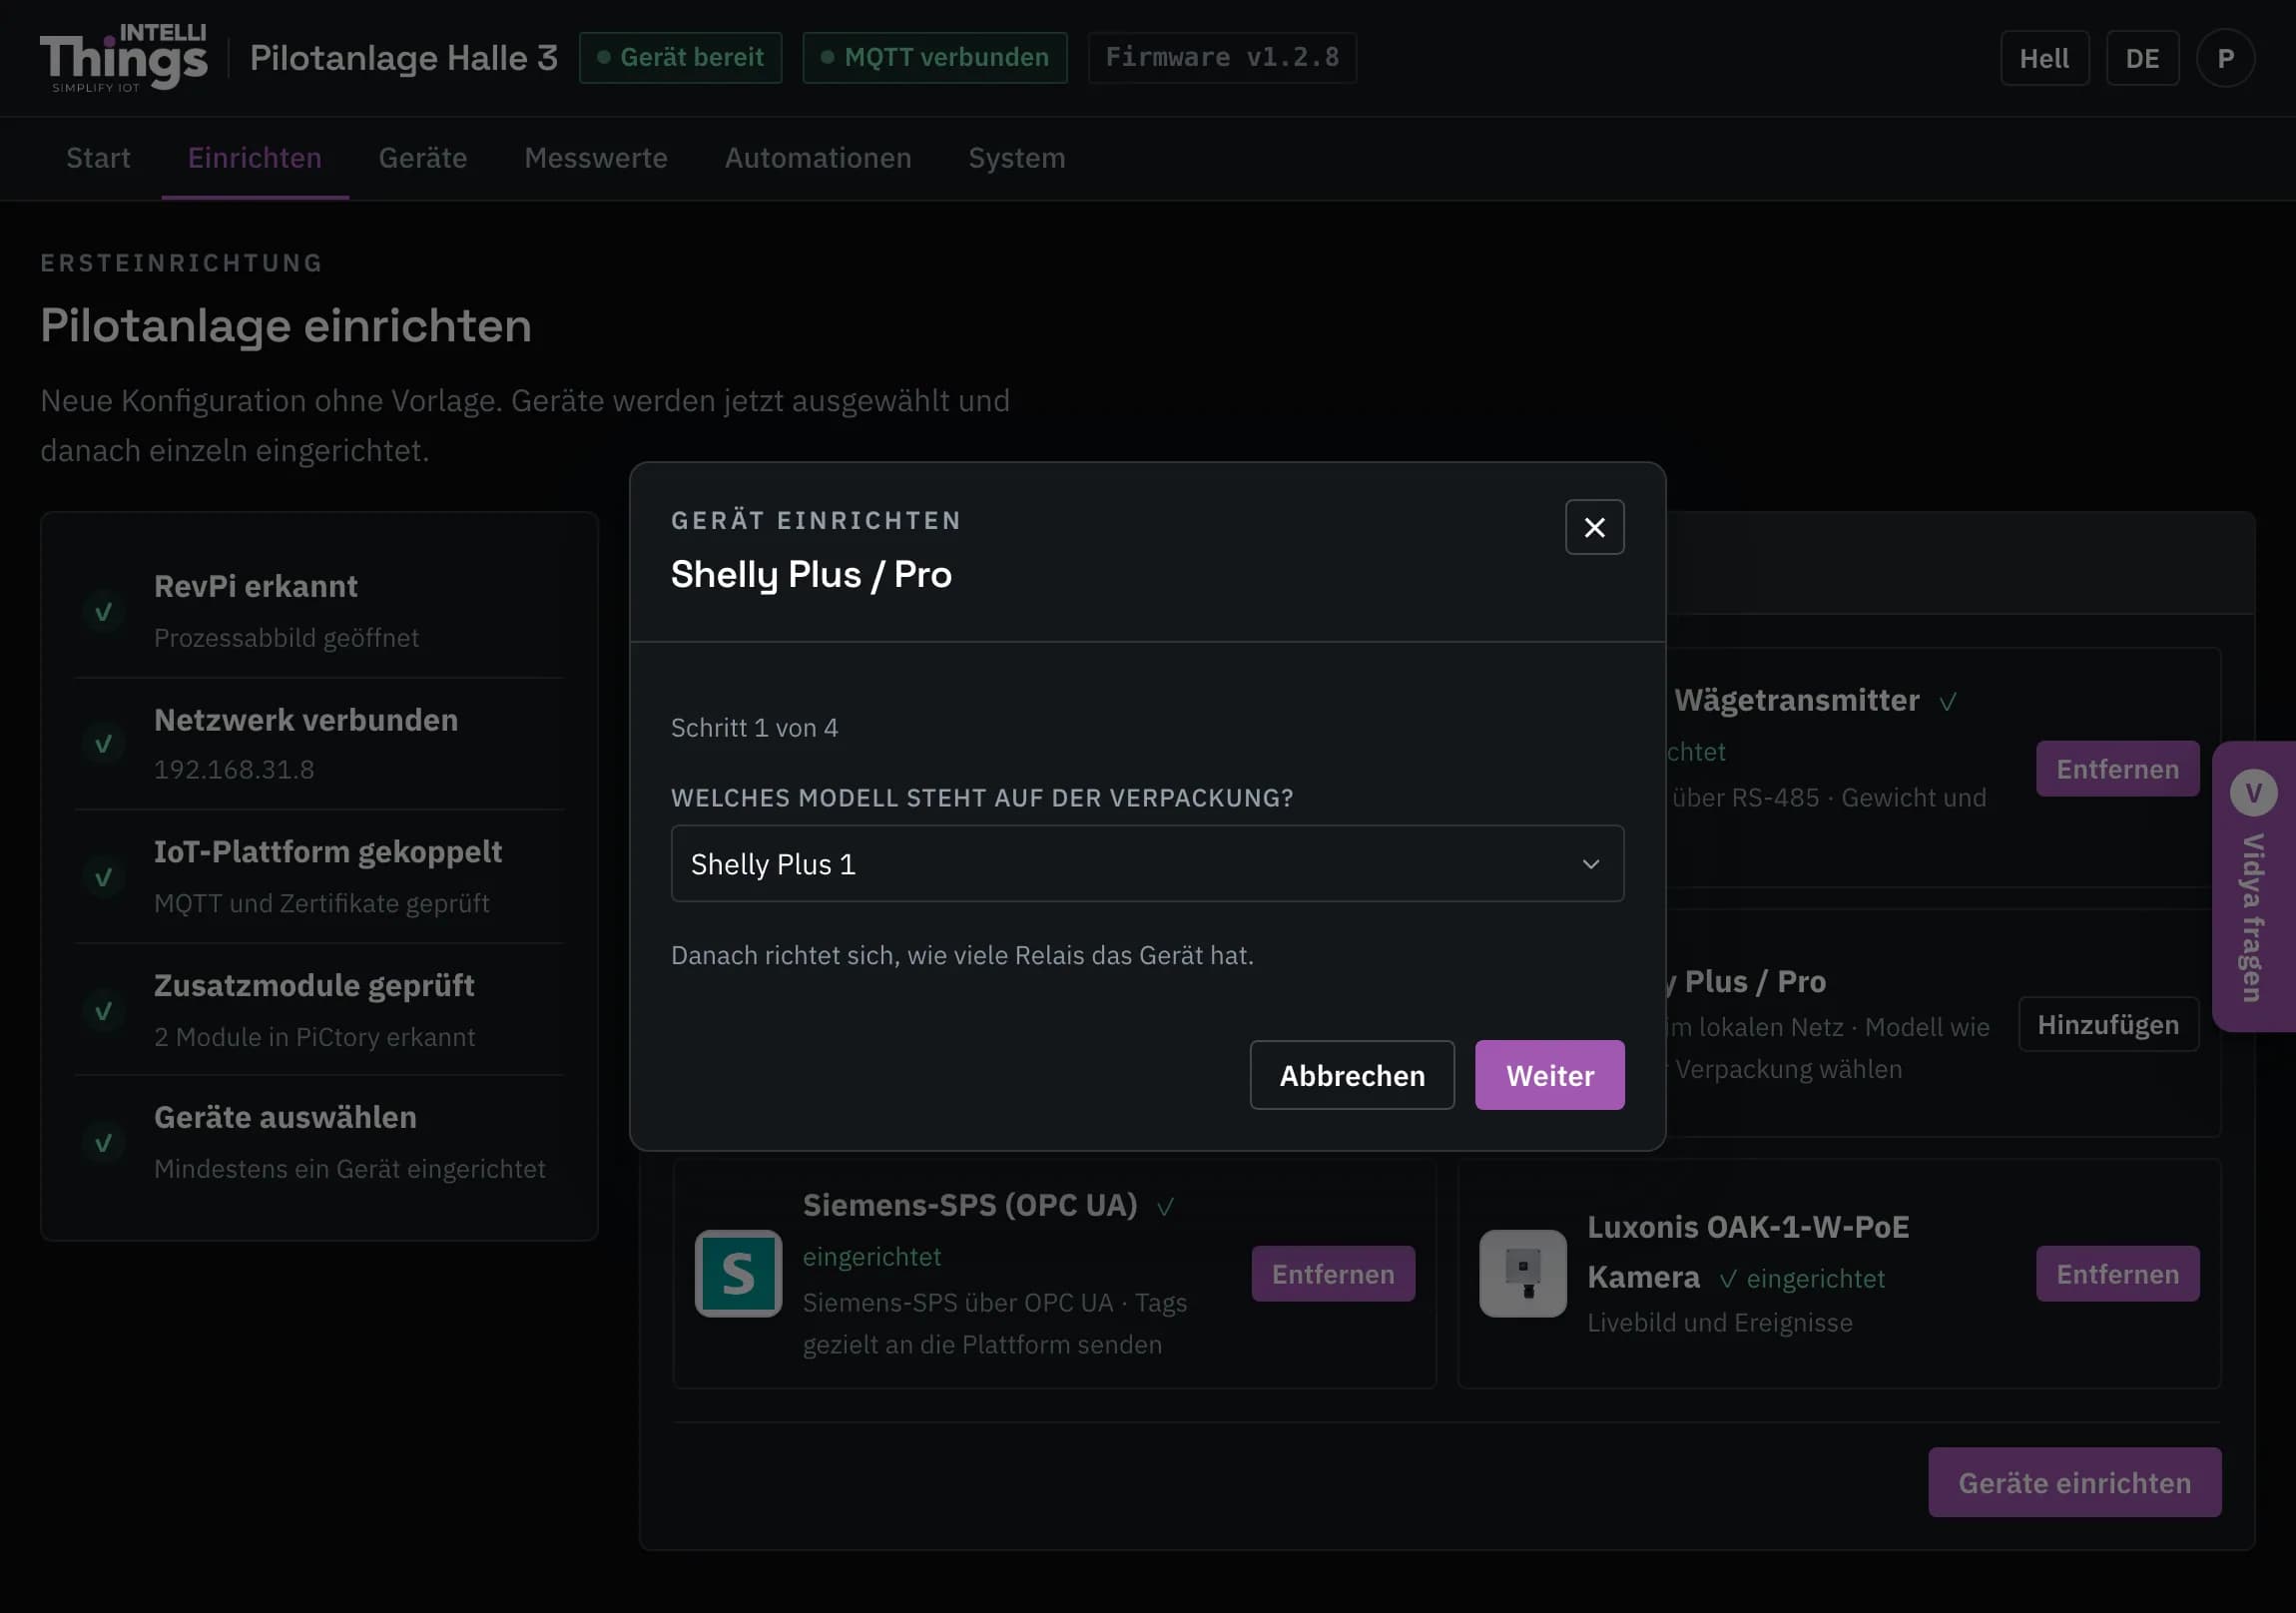Viewport: 2296px width, 1613px height.
Task: Click the Gerät bereit status badge
Action: click(680, 57)
